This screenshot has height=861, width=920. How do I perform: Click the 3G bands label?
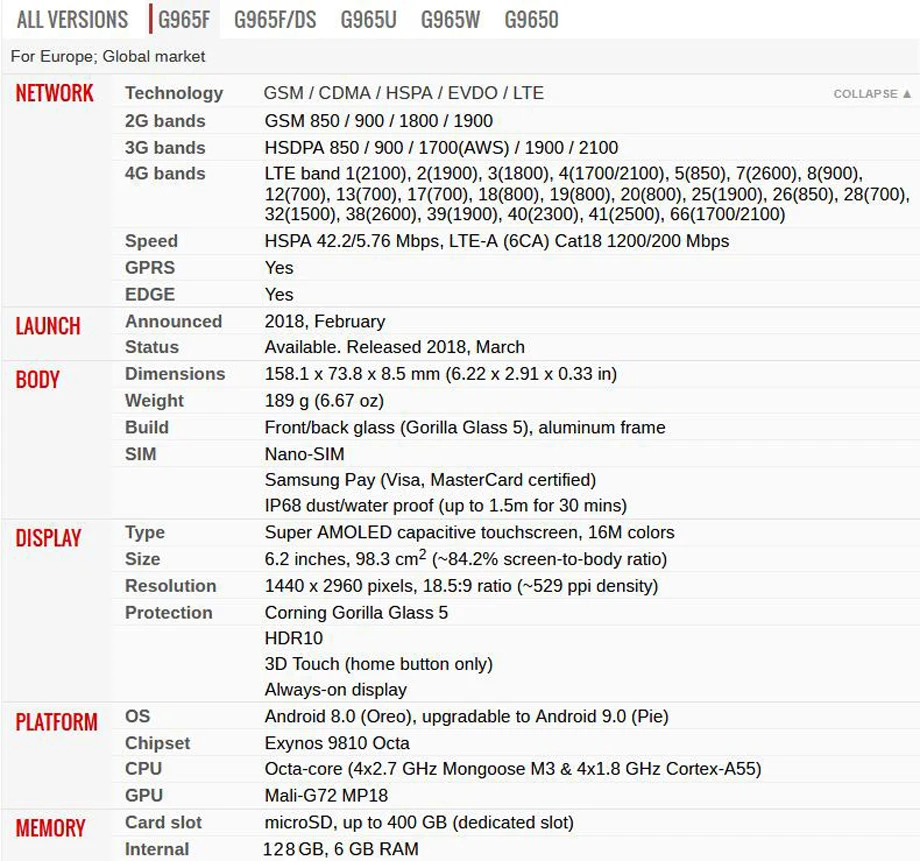(165, 148)
